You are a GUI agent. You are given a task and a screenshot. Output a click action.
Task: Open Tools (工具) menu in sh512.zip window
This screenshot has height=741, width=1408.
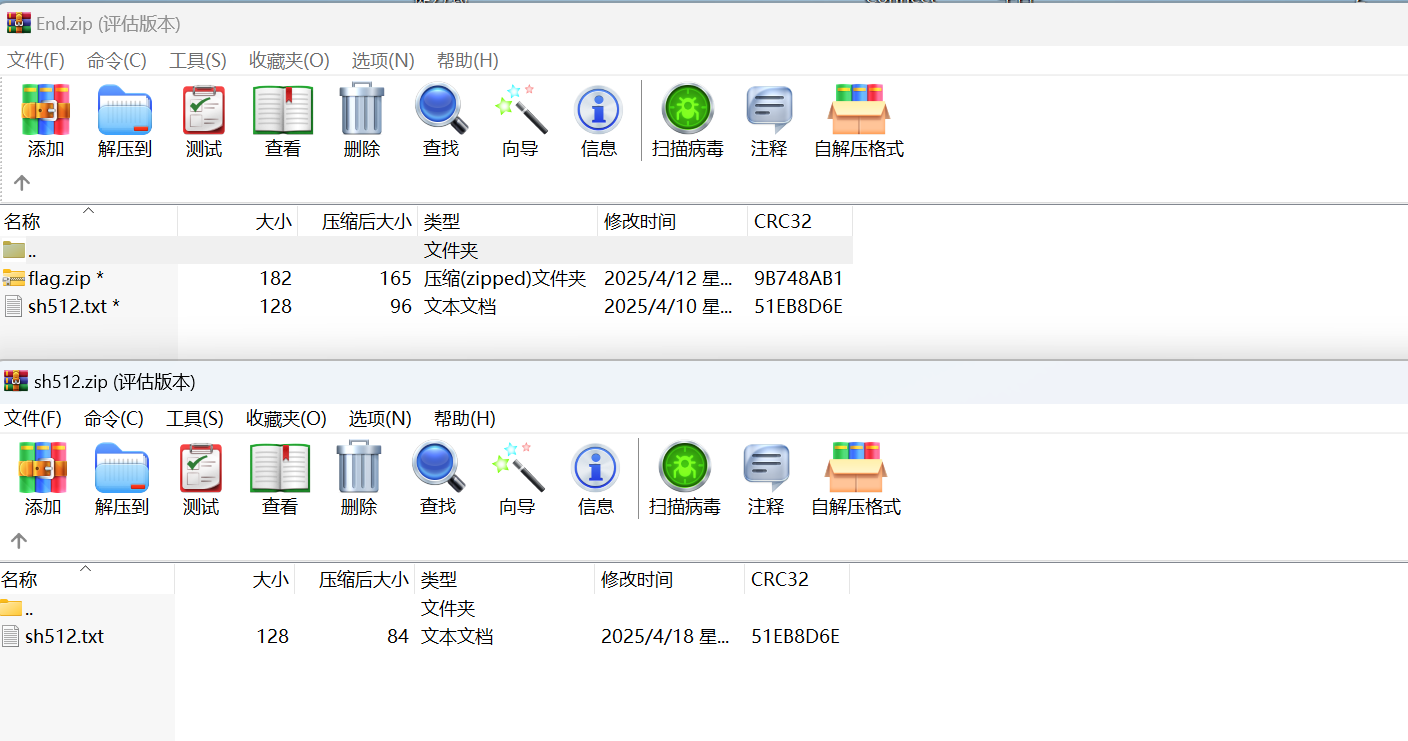click(195, 419)
